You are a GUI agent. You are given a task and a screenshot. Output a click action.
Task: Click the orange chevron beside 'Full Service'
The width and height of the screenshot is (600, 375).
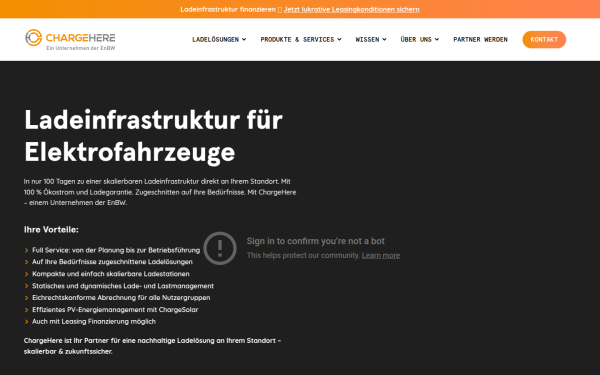tap(26, 250)
